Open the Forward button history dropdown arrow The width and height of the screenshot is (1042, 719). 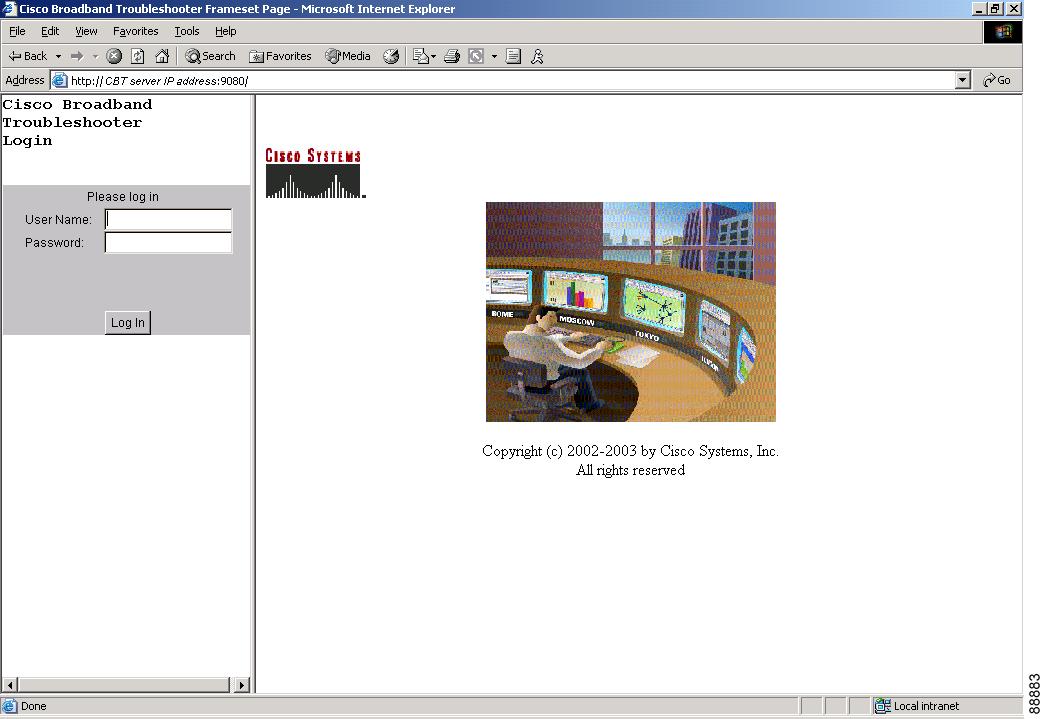95,56
